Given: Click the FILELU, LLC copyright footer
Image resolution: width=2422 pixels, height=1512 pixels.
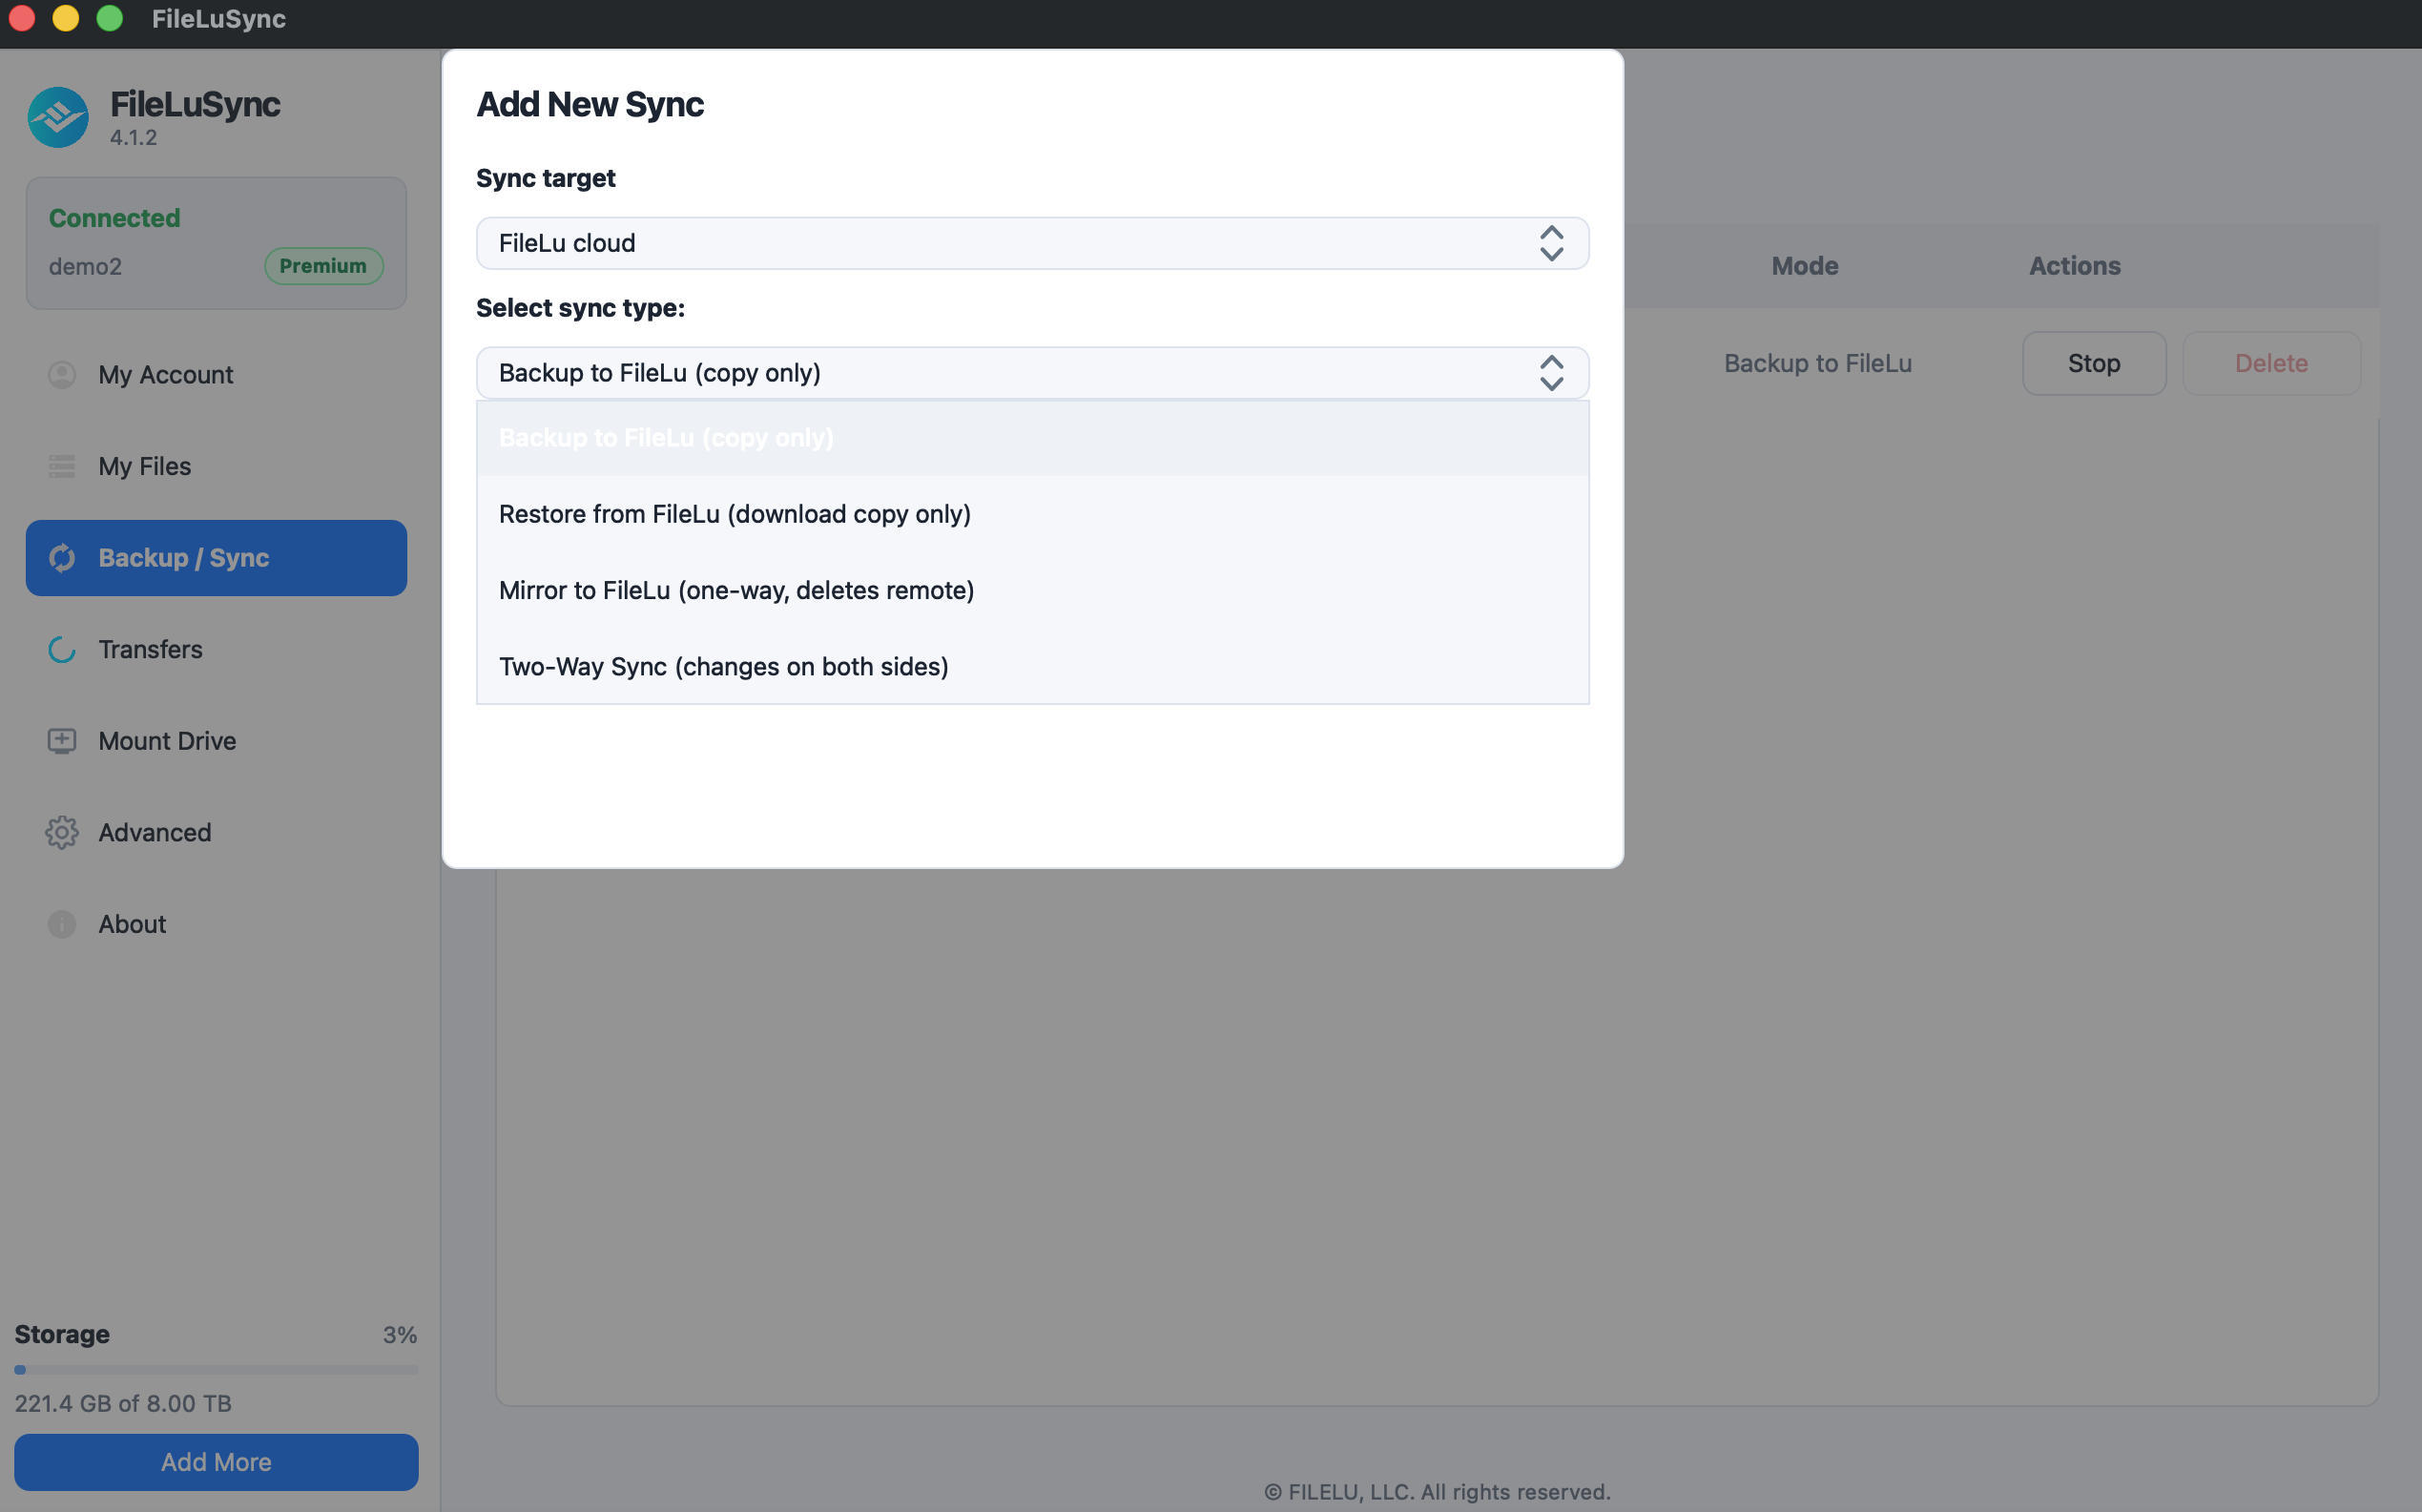Looking at the screenshot, I should [1437, 1491].
